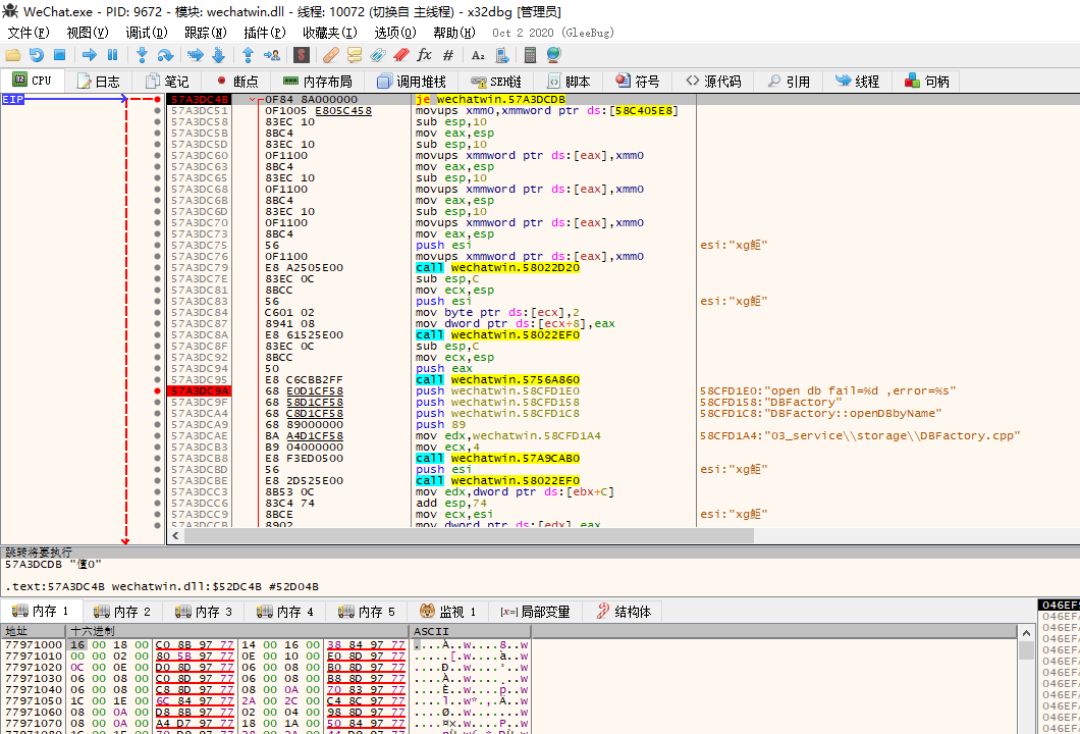The width and height of the screenshot is (1080, 734).
Task: Open the Variables hash icon
Action: tap(448, 55)
